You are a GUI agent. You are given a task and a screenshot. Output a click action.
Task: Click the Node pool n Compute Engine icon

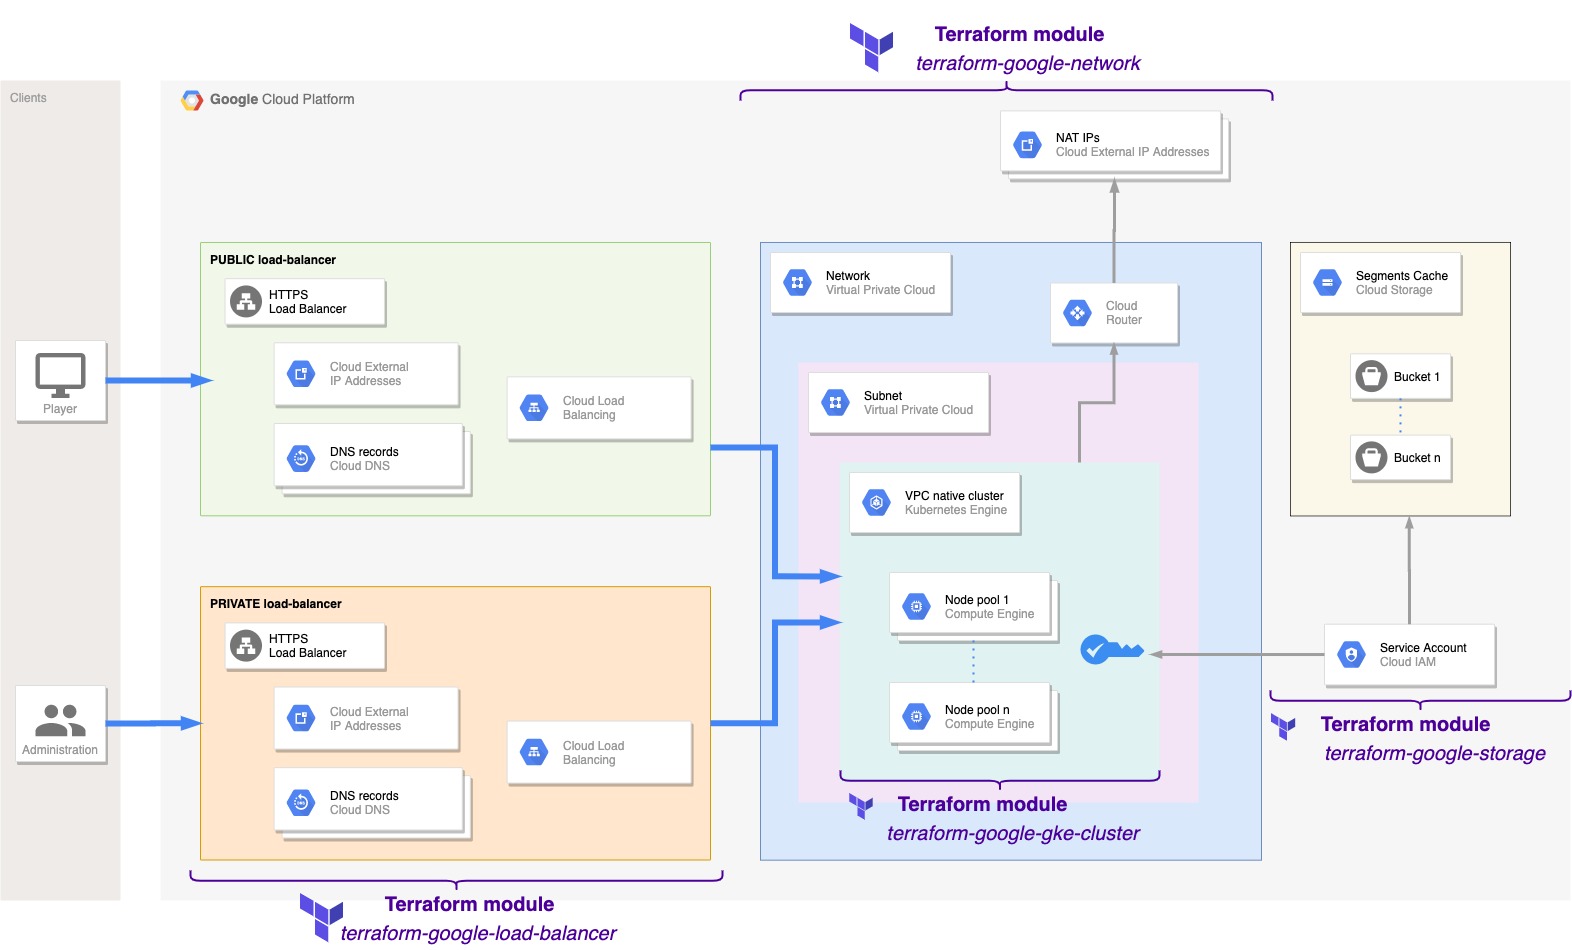[916, 716]
